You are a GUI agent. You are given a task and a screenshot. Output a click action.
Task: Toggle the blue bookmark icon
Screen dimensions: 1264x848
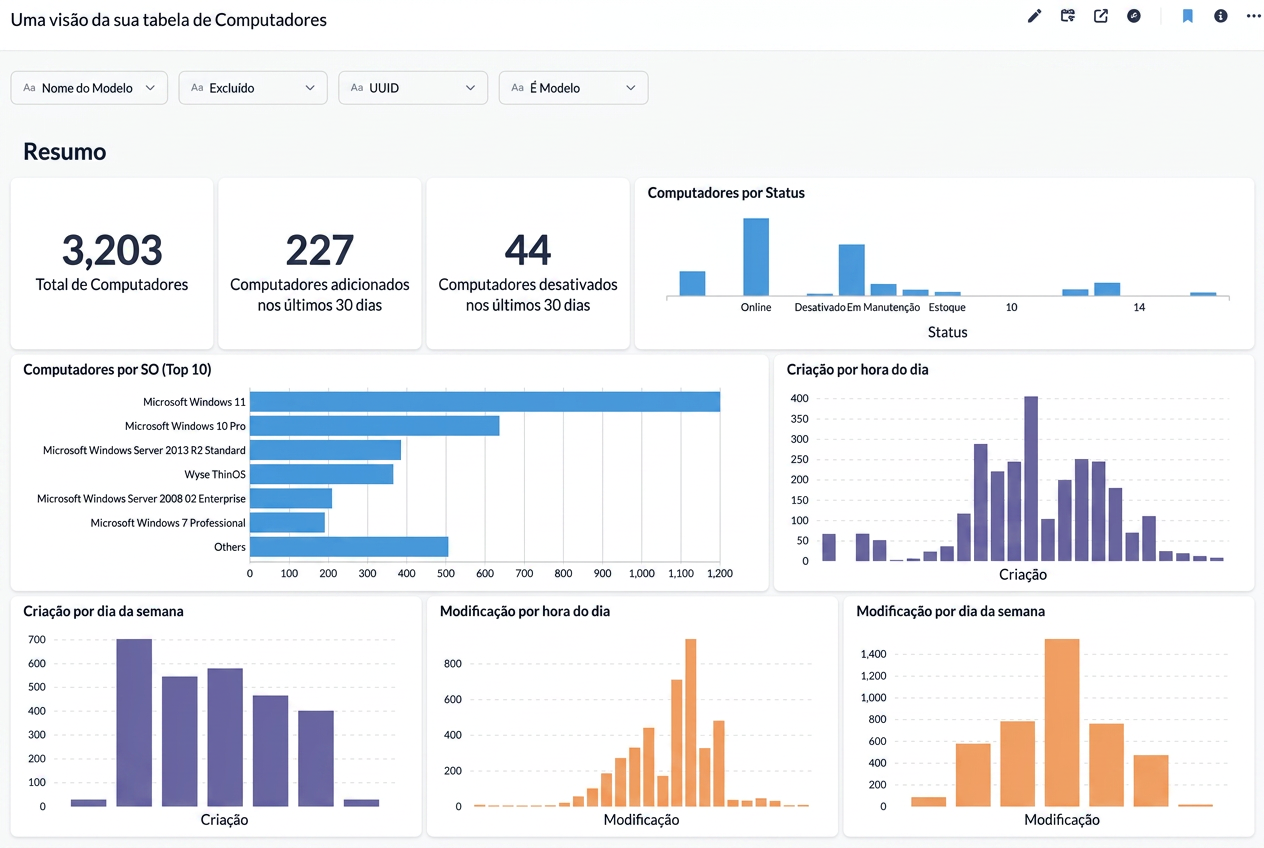coord(1188,16)
